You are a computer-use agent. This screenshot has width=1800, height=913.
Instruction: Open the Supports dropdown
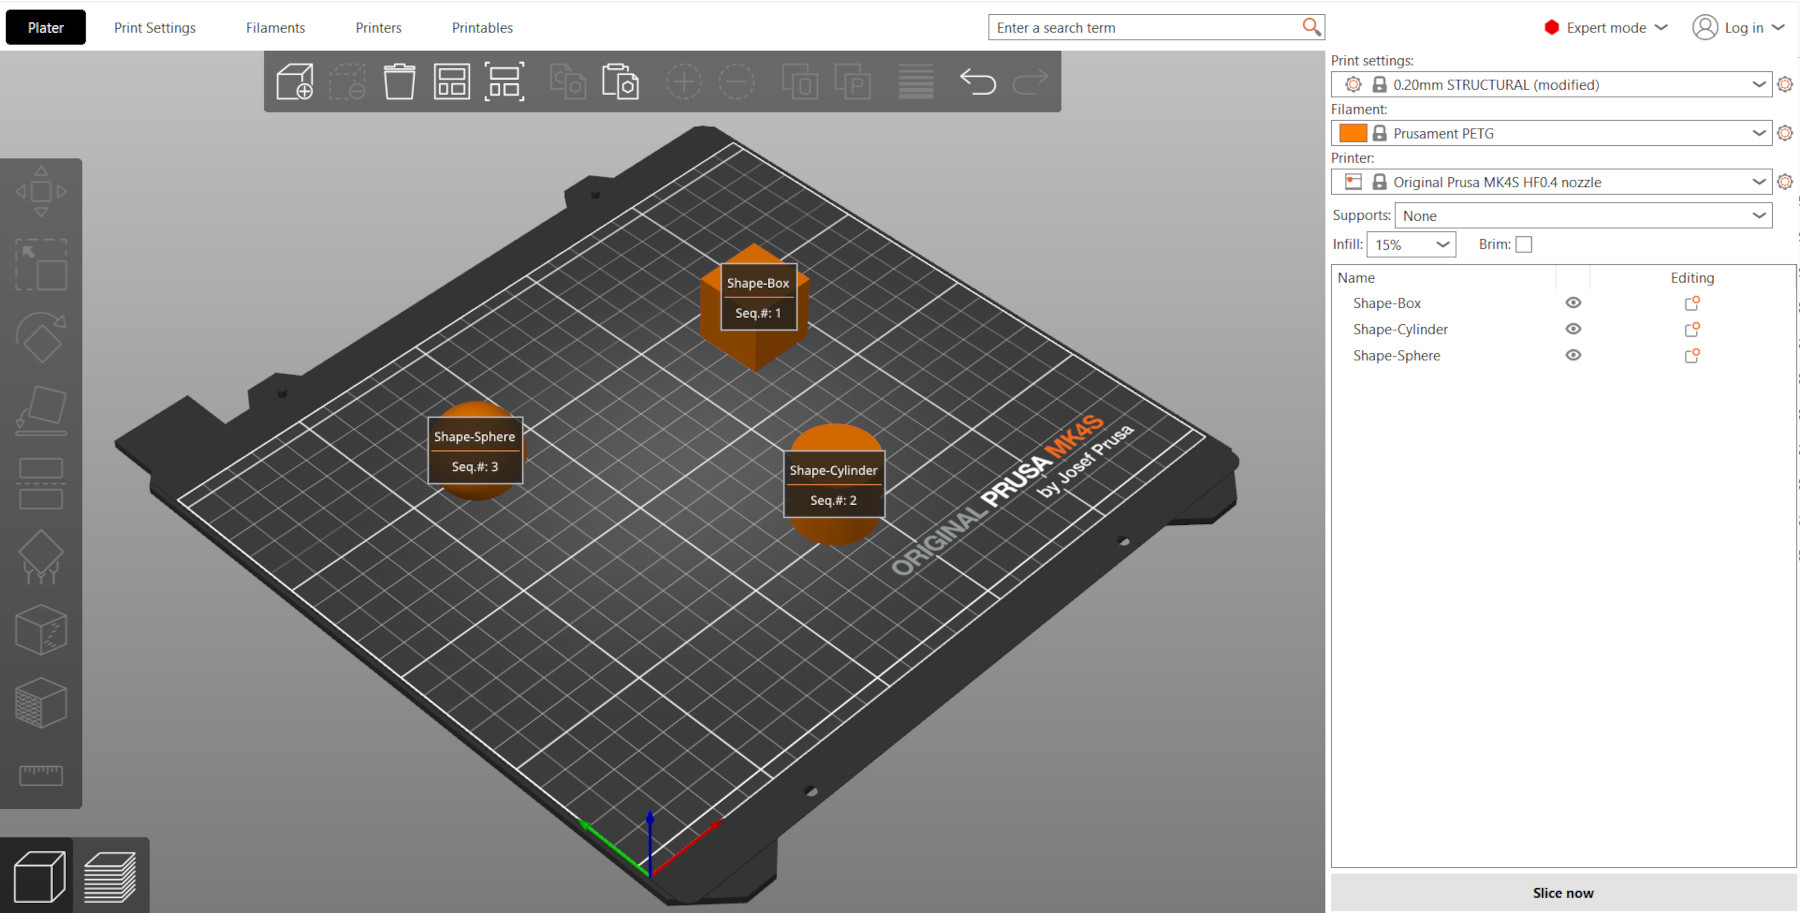pyautogui.click(x=1584, y=216)
